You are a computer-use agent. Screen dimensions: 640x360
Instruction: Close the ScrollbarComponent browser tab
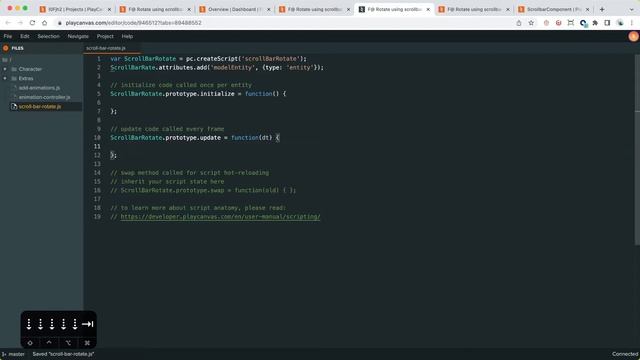(x=587, y=9)
